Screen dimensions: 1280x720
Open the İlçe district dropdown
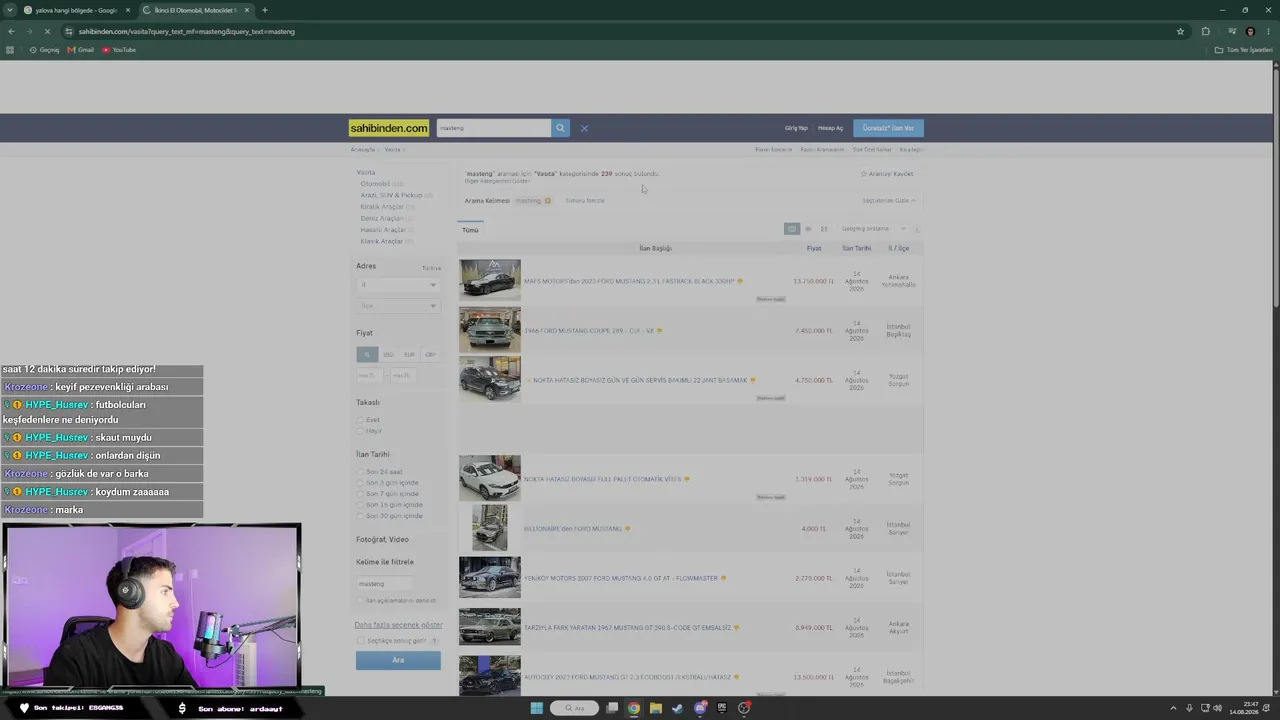point(398,306)
